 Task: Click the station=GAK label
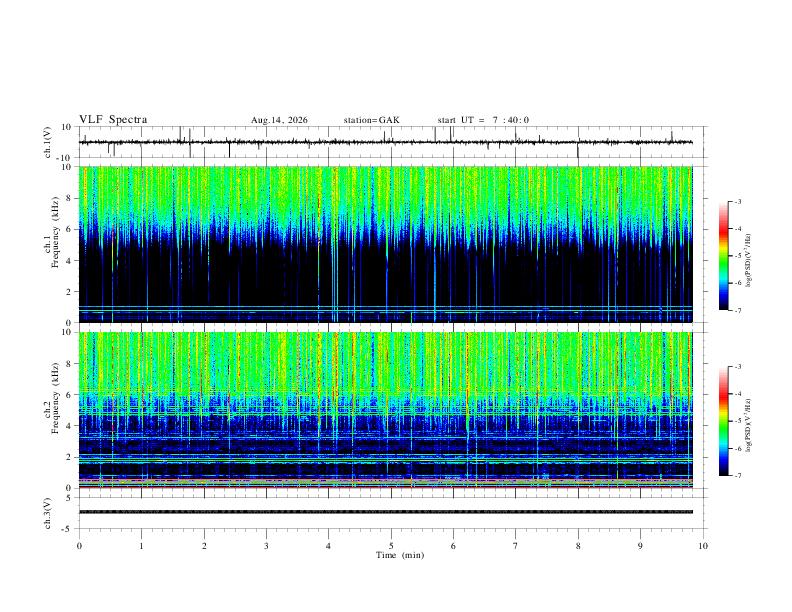(x=371, y=120)
